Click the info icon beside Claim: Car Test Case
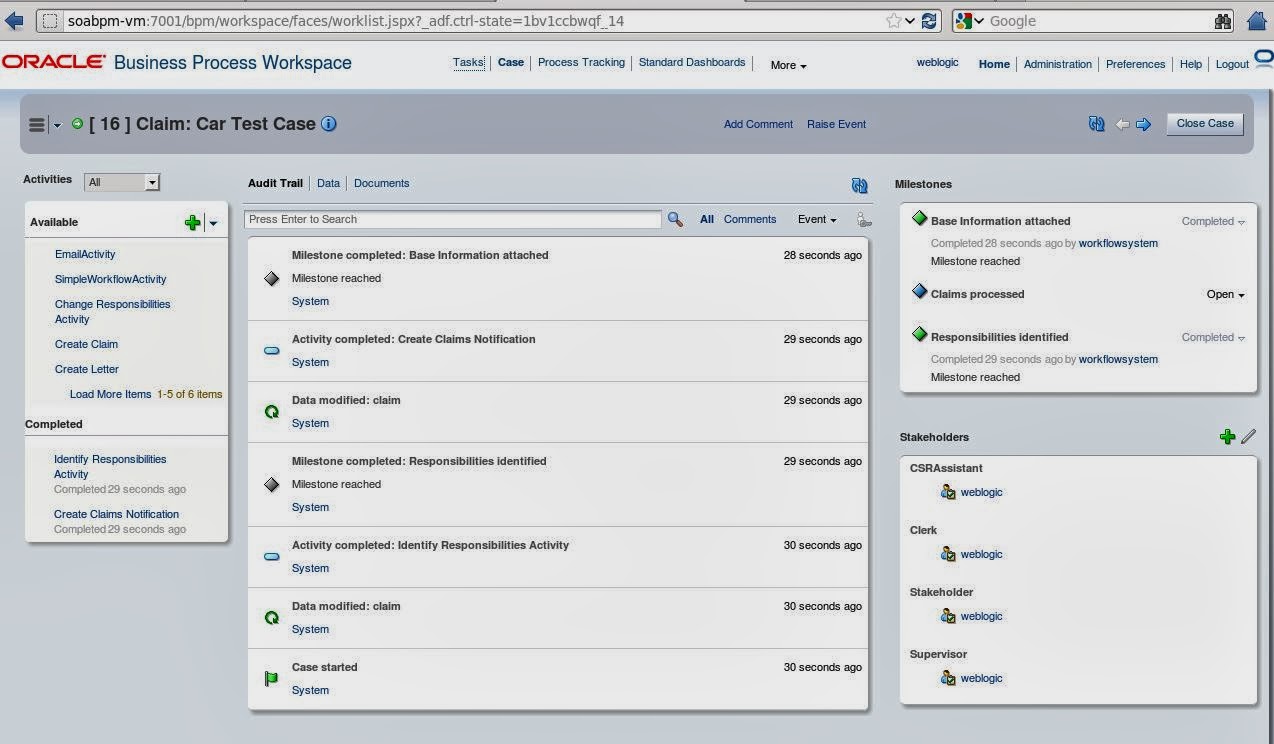Viewport: 1274px width, 744px height. click(x=328, y=124)
